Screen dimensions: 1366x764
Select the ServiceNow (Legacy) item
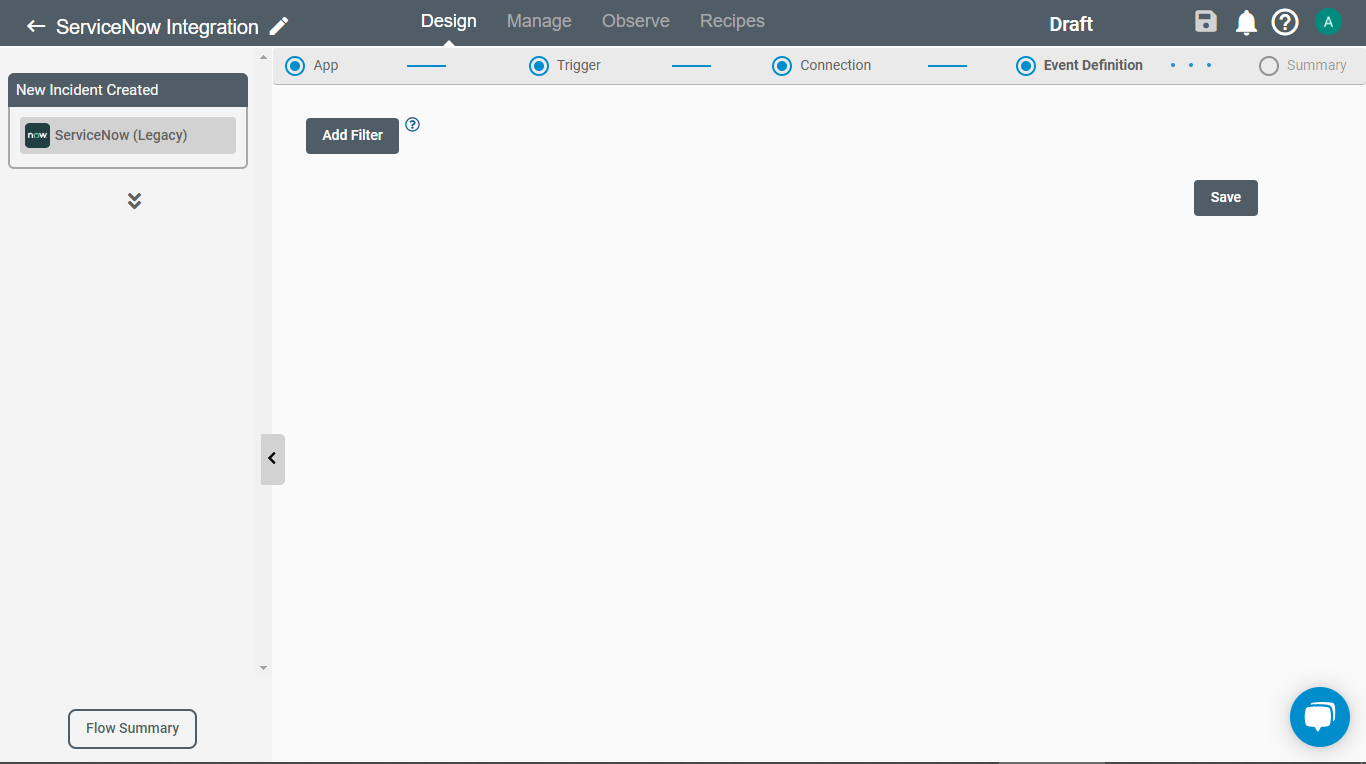pyautogui.click(x=128, y=136)
